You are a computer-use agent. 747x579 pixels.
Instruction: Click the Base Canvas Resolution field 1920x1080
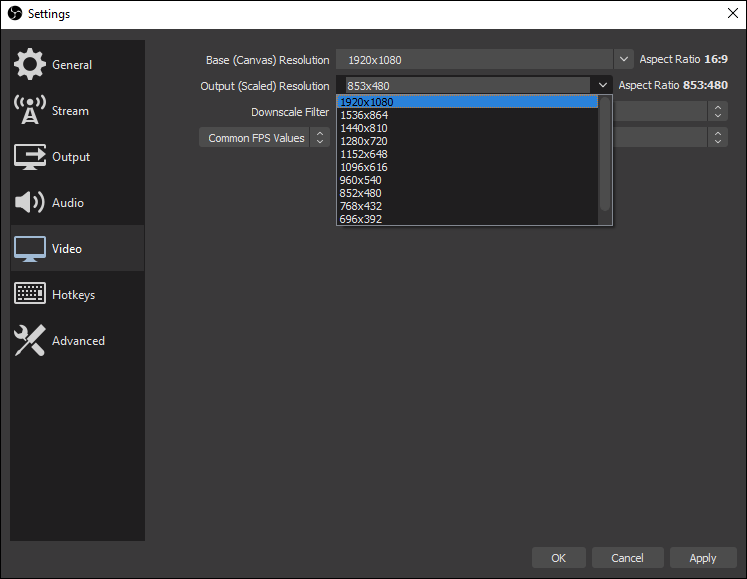[x=474, y=60]
